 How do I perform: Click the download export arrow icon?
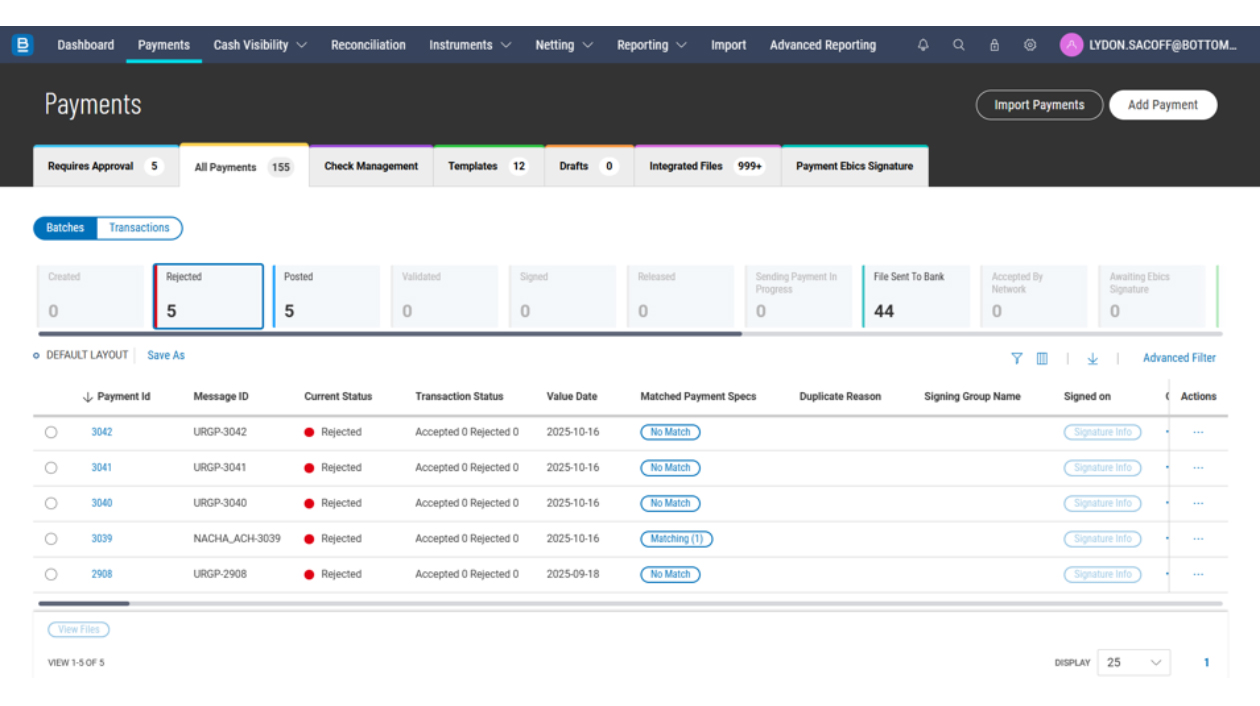1093,358
